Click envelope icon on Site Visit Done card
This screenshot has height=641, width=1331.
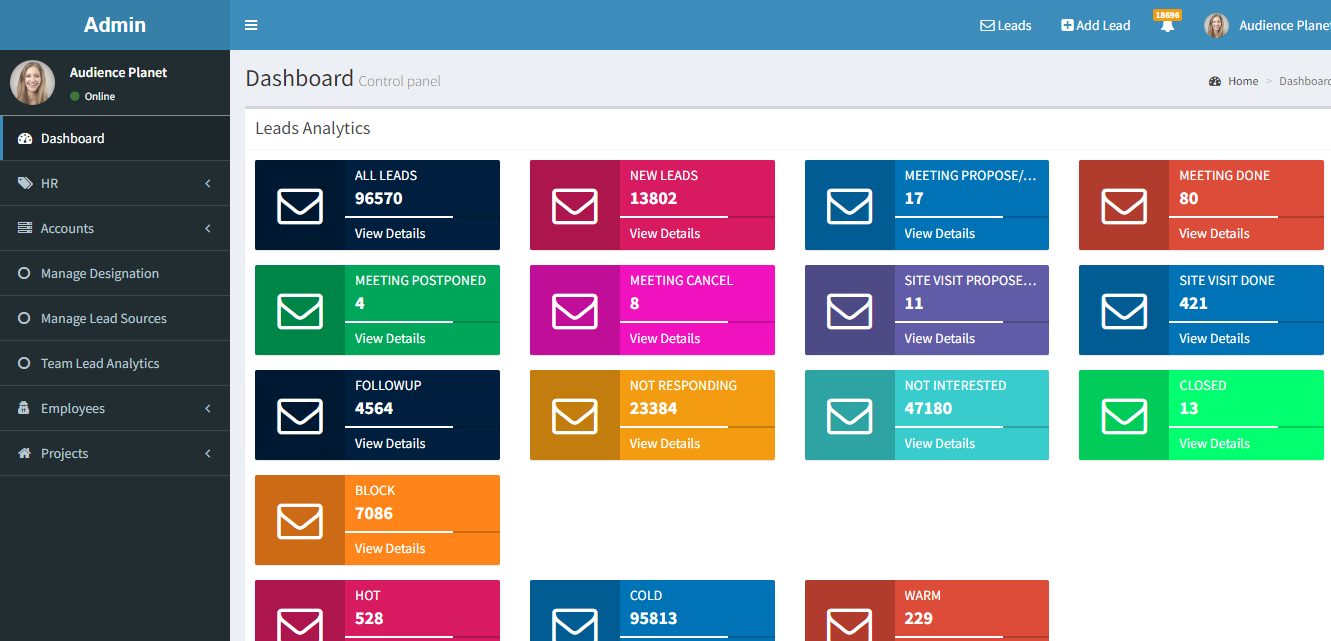point(1124,311)
